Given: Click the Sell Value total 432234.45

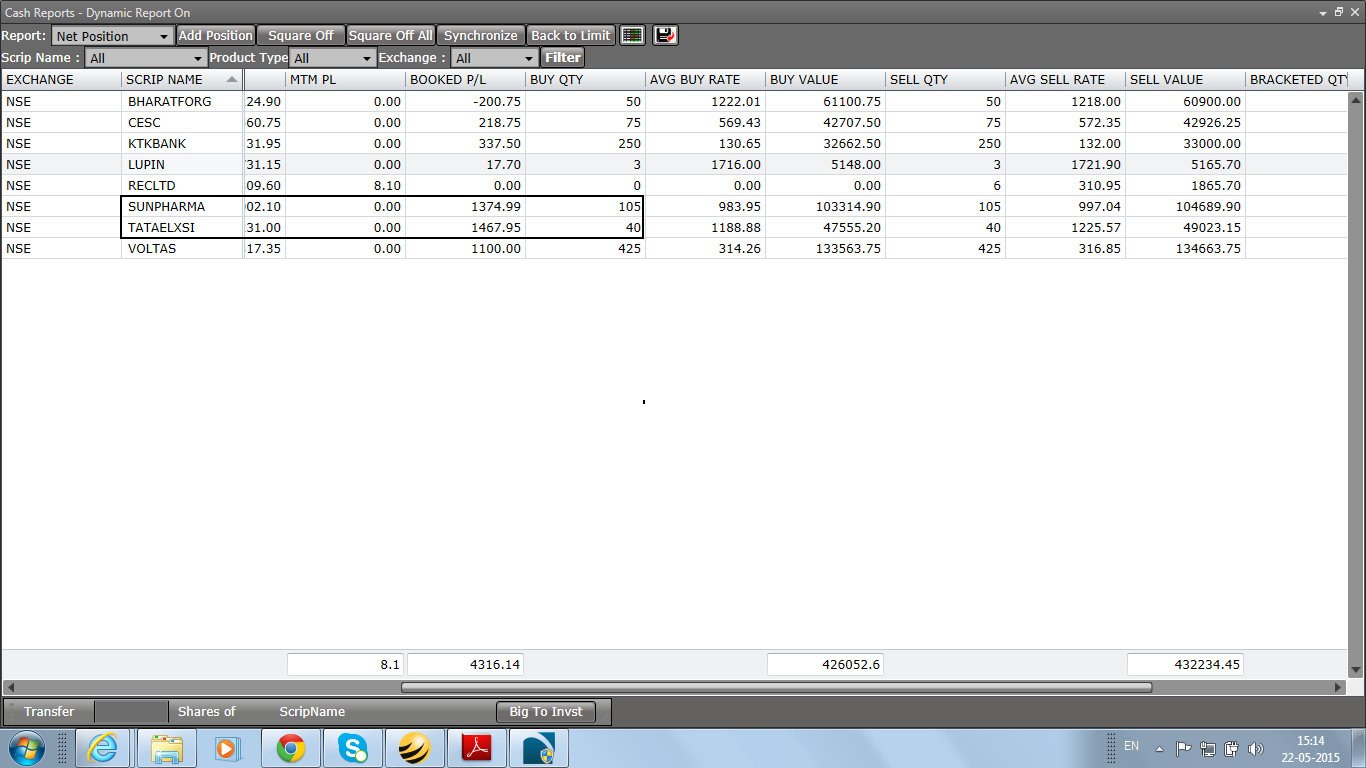Looking at the screenshot, I should tap(1185, 664).
